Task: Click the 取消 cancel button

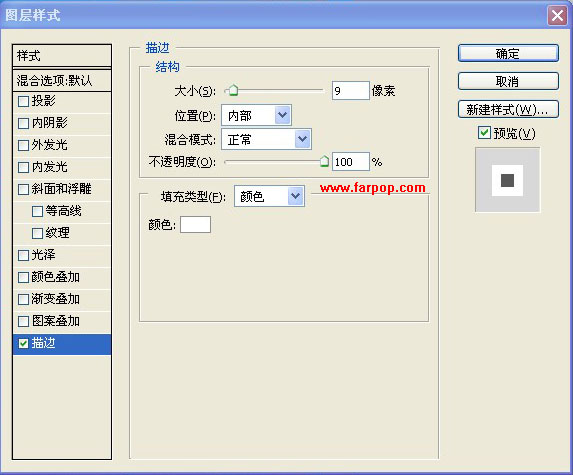Action: coord(508,81)
